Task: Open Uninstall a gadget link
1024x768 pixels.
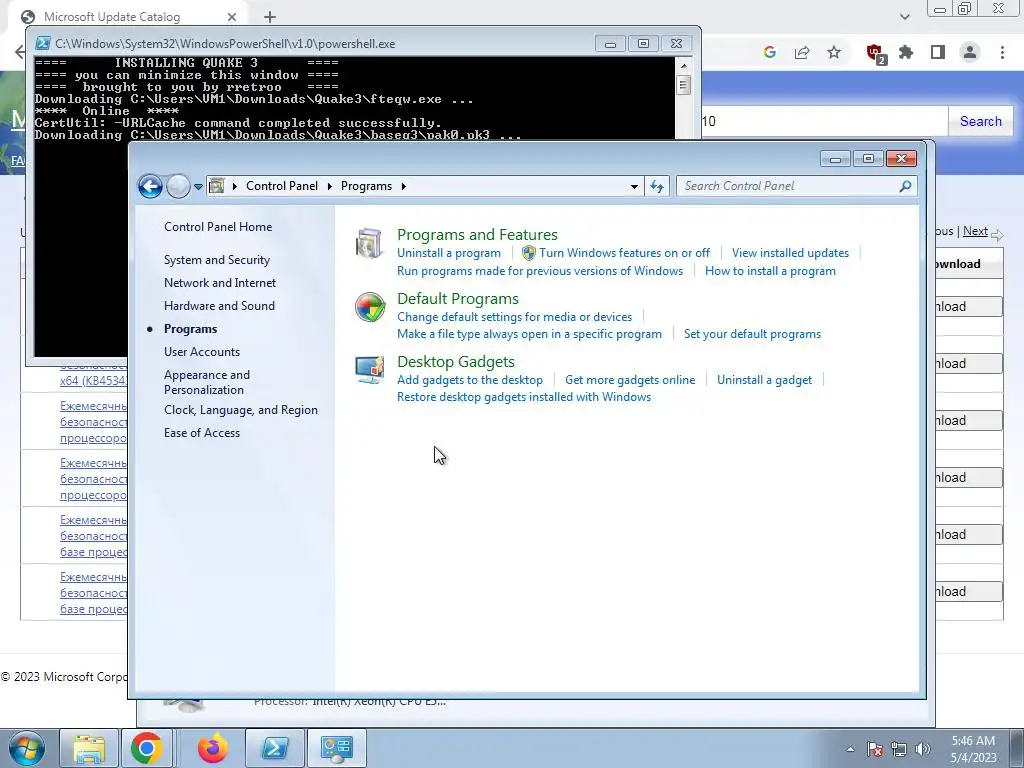Action: (764, 380)
